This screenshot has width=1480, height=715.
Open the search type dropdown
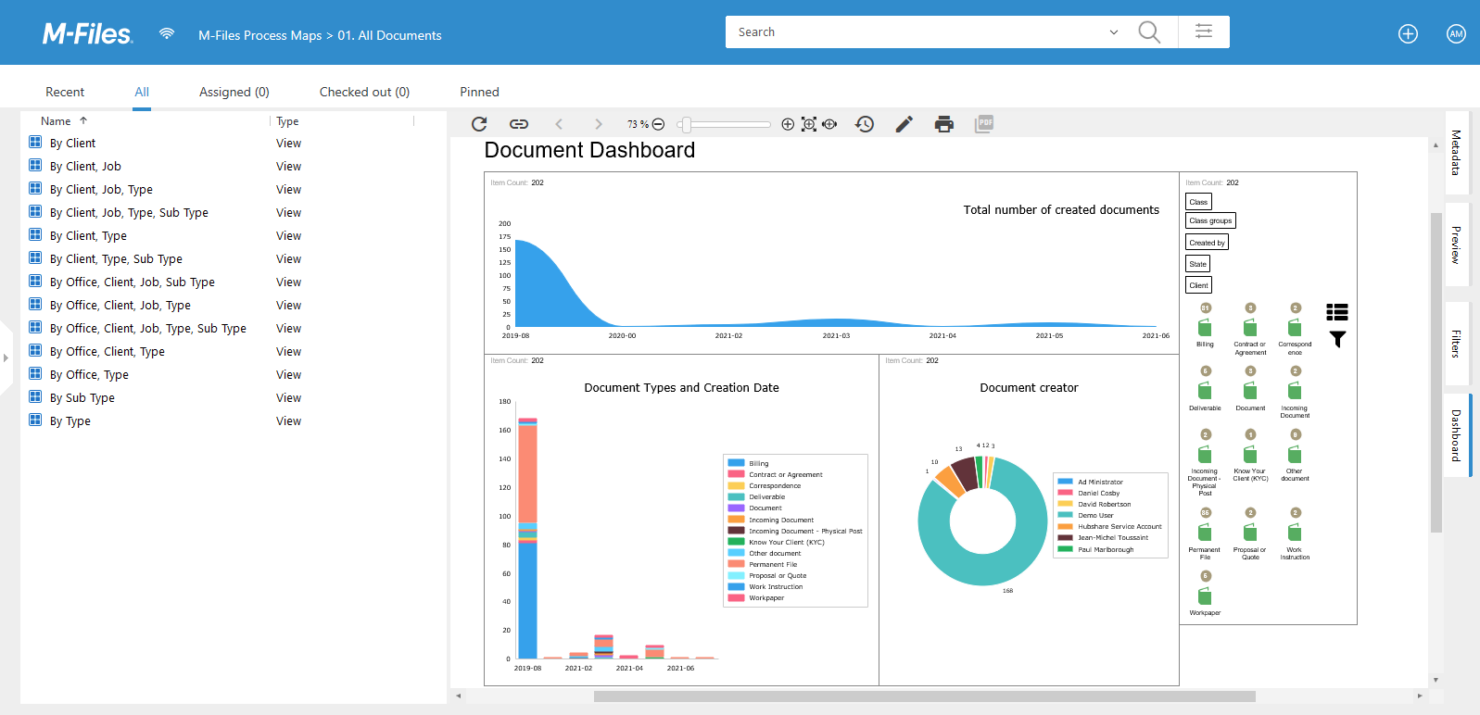pos(1113,31)
